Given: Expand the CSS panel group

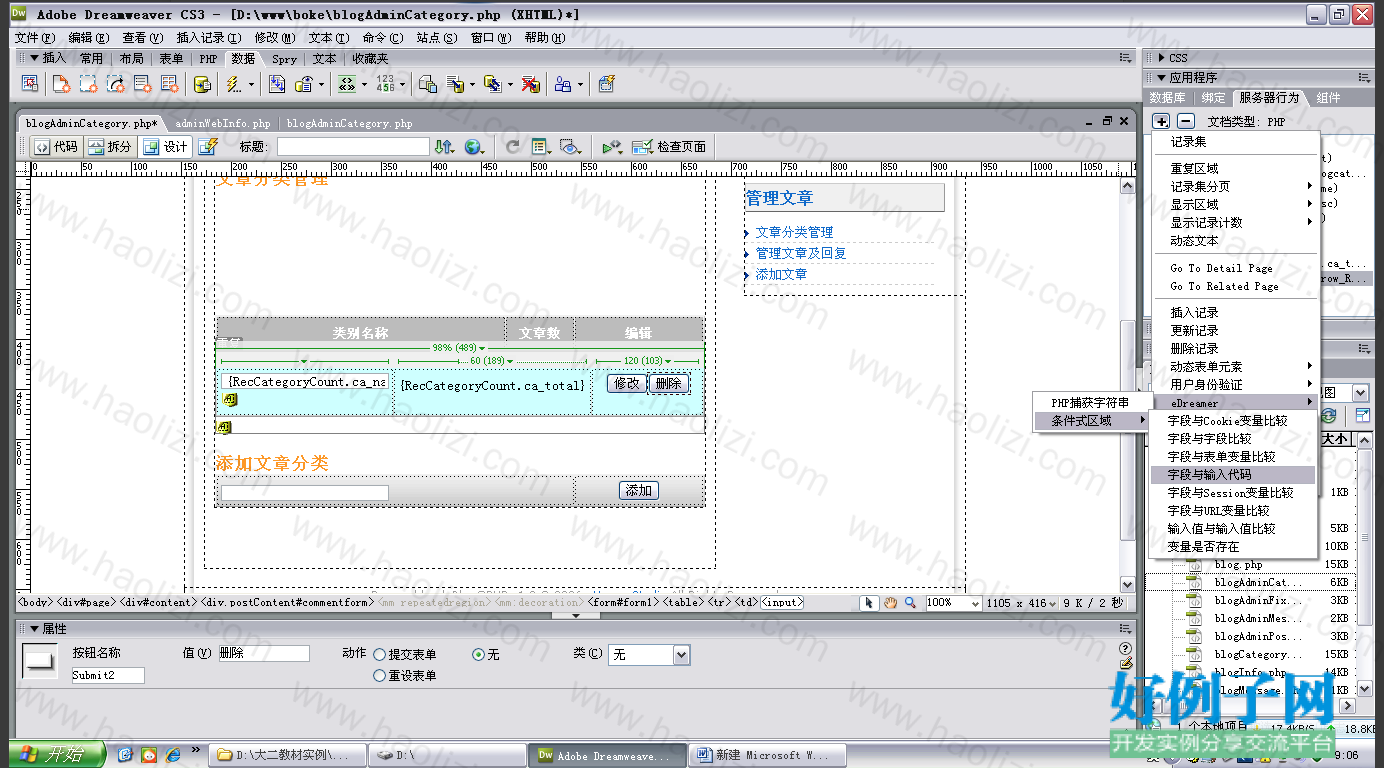Looking at the screenshot, I should [1162, 58].
